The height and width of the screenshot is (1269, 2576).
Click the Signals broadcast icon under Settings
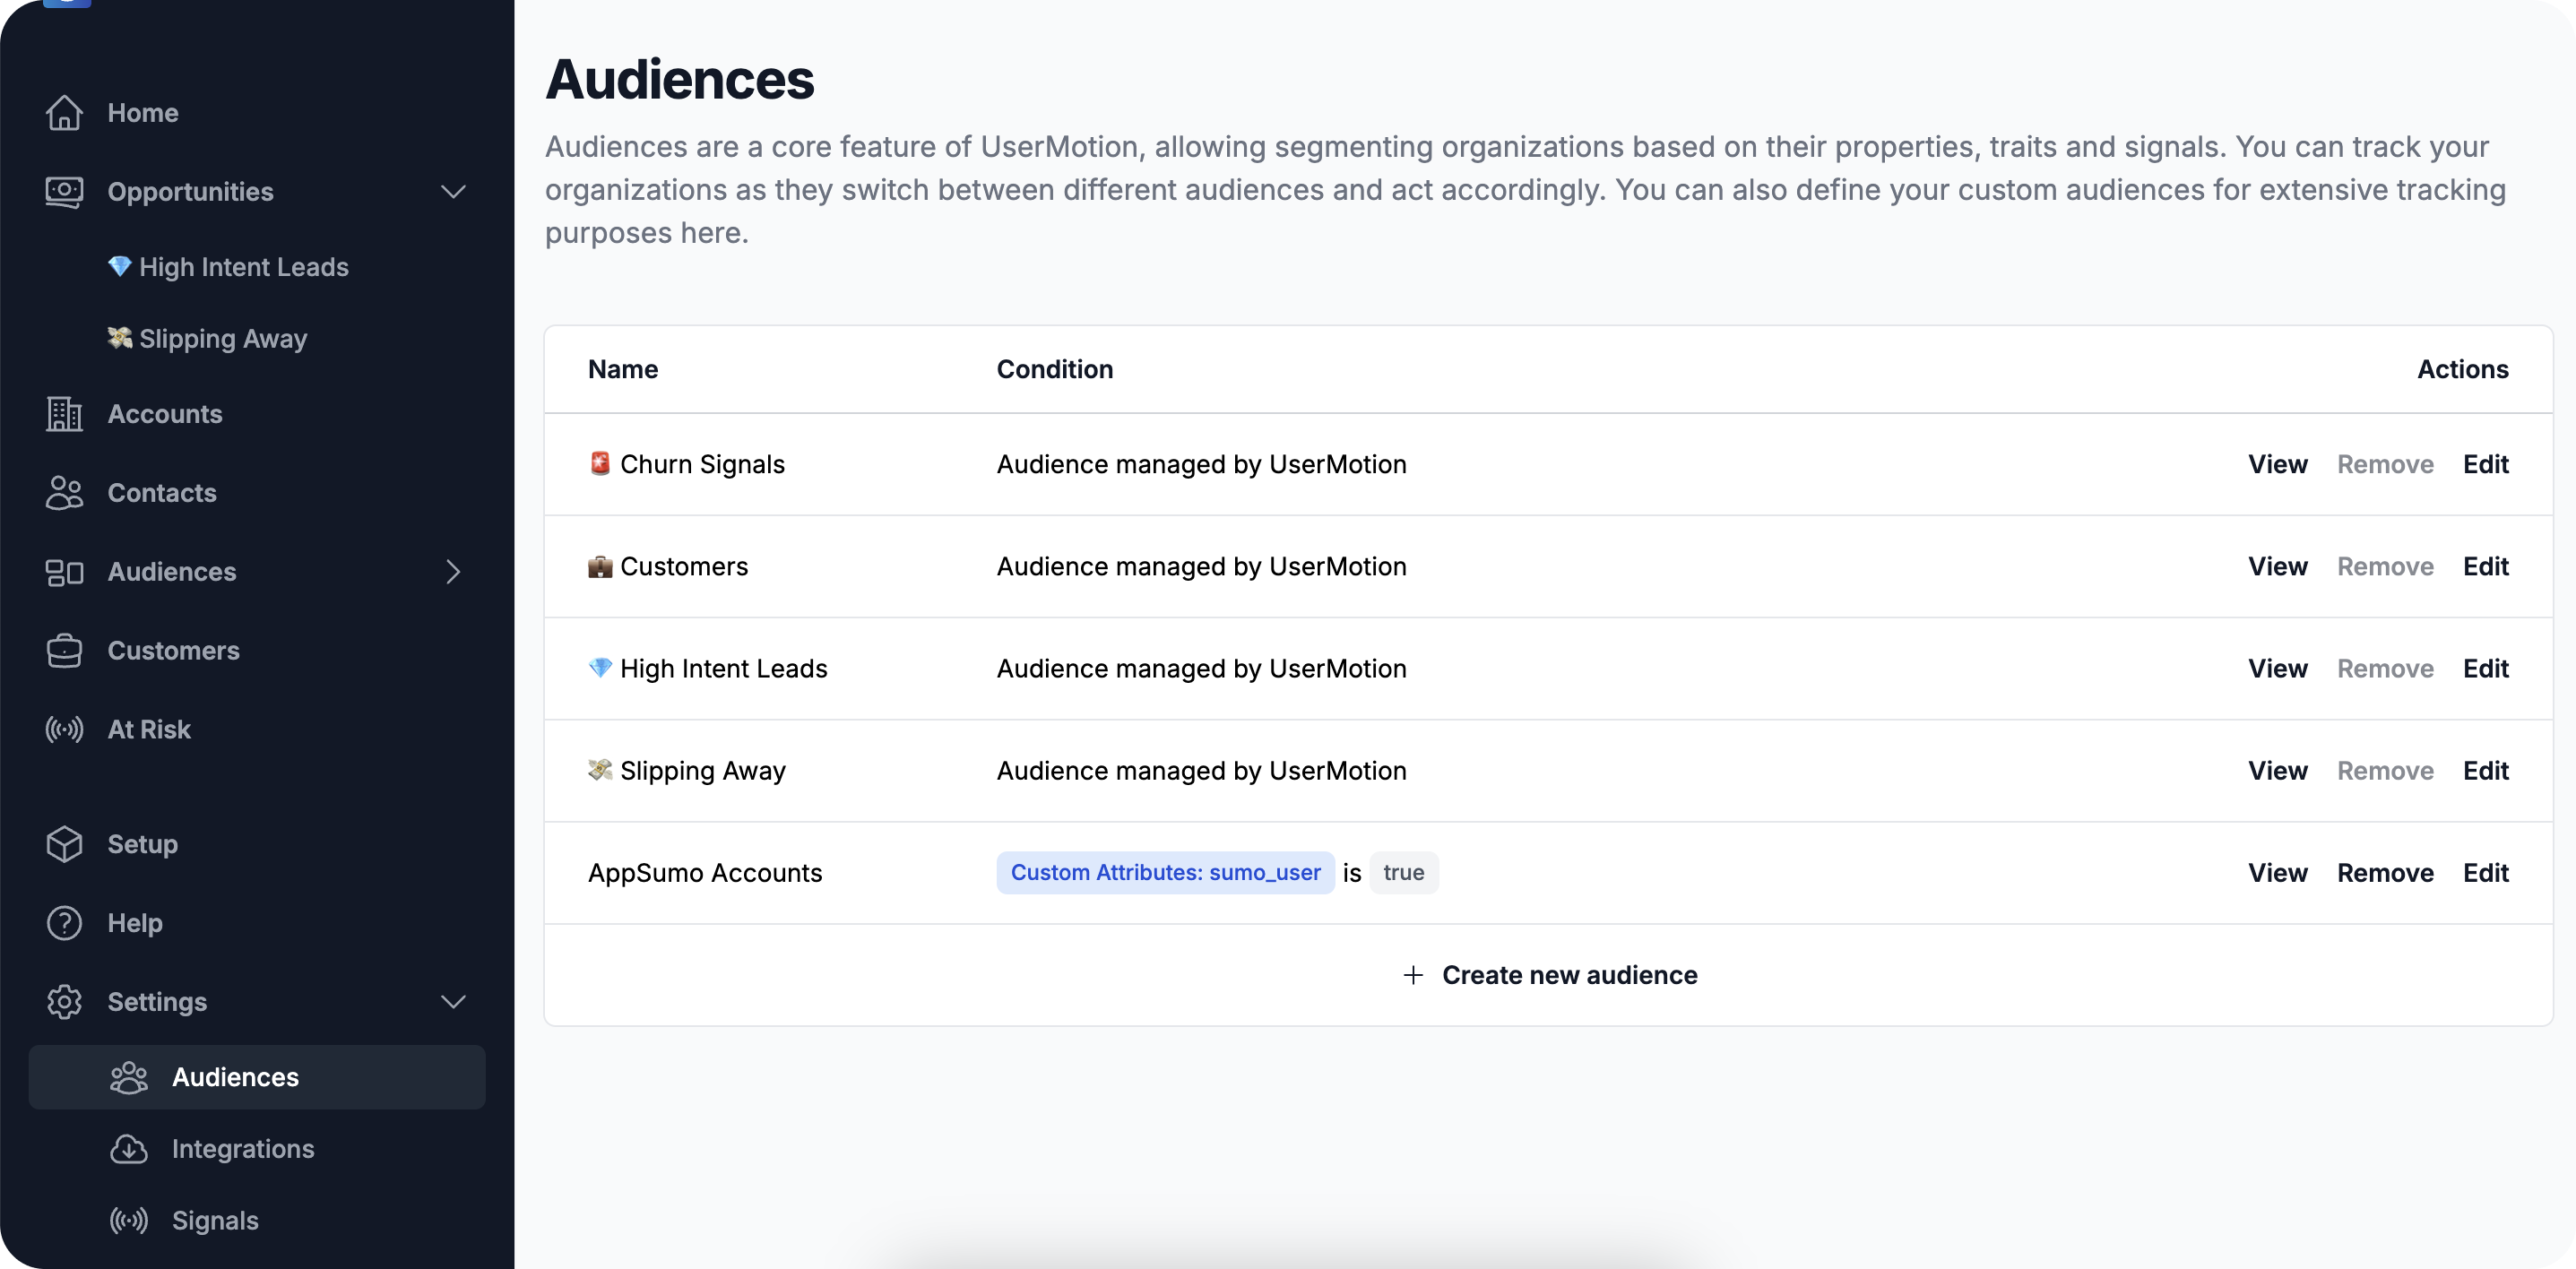[128, 1221]
